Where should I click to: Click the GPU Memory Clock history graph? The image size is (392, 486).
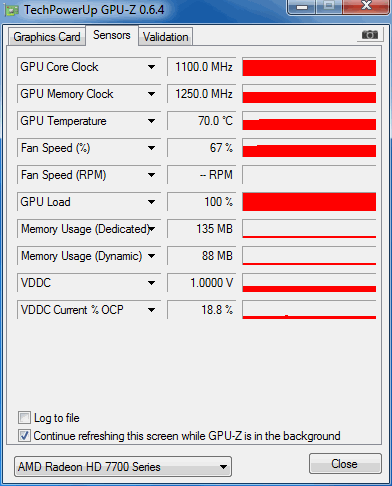[309, 94]
